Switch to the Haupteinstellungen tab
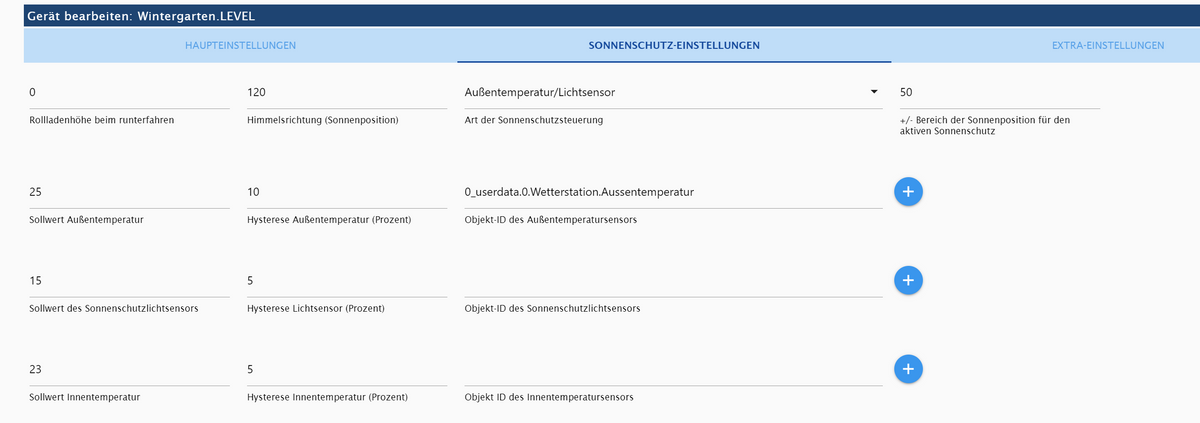This screenshot has width=1200, height=423. [240, 46]
